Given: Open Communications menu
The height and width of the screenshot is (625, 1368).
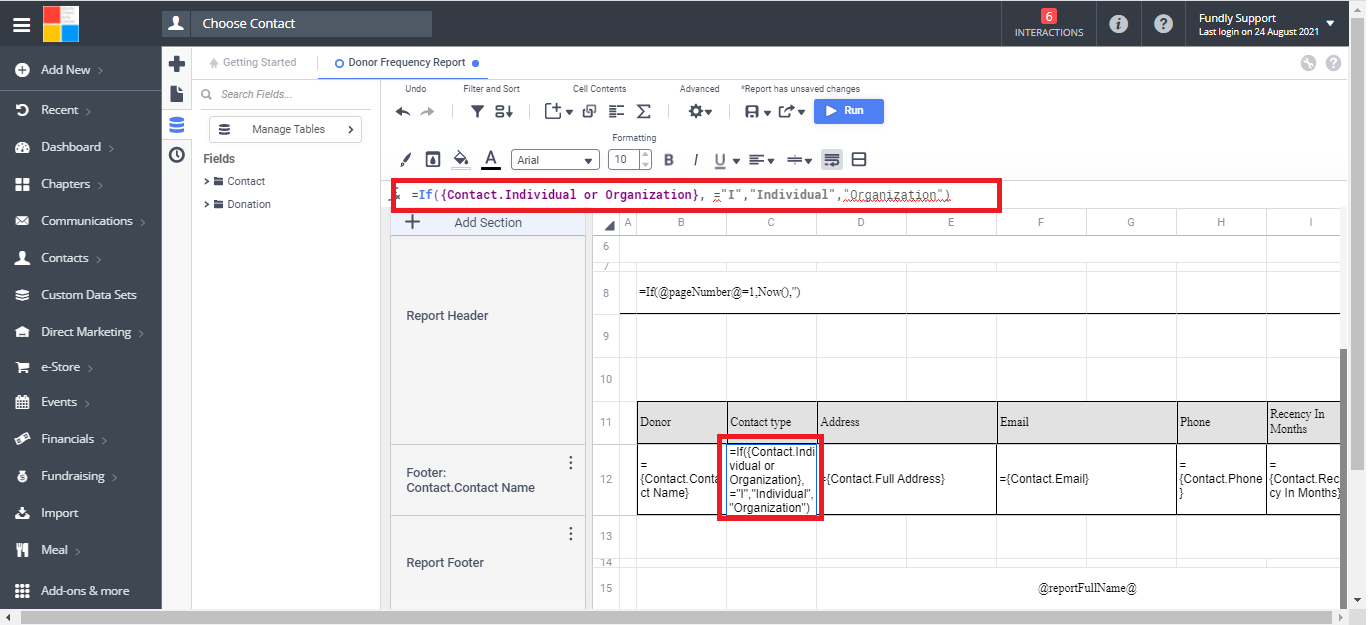Looking at the screenshot, I should point(86,221).
